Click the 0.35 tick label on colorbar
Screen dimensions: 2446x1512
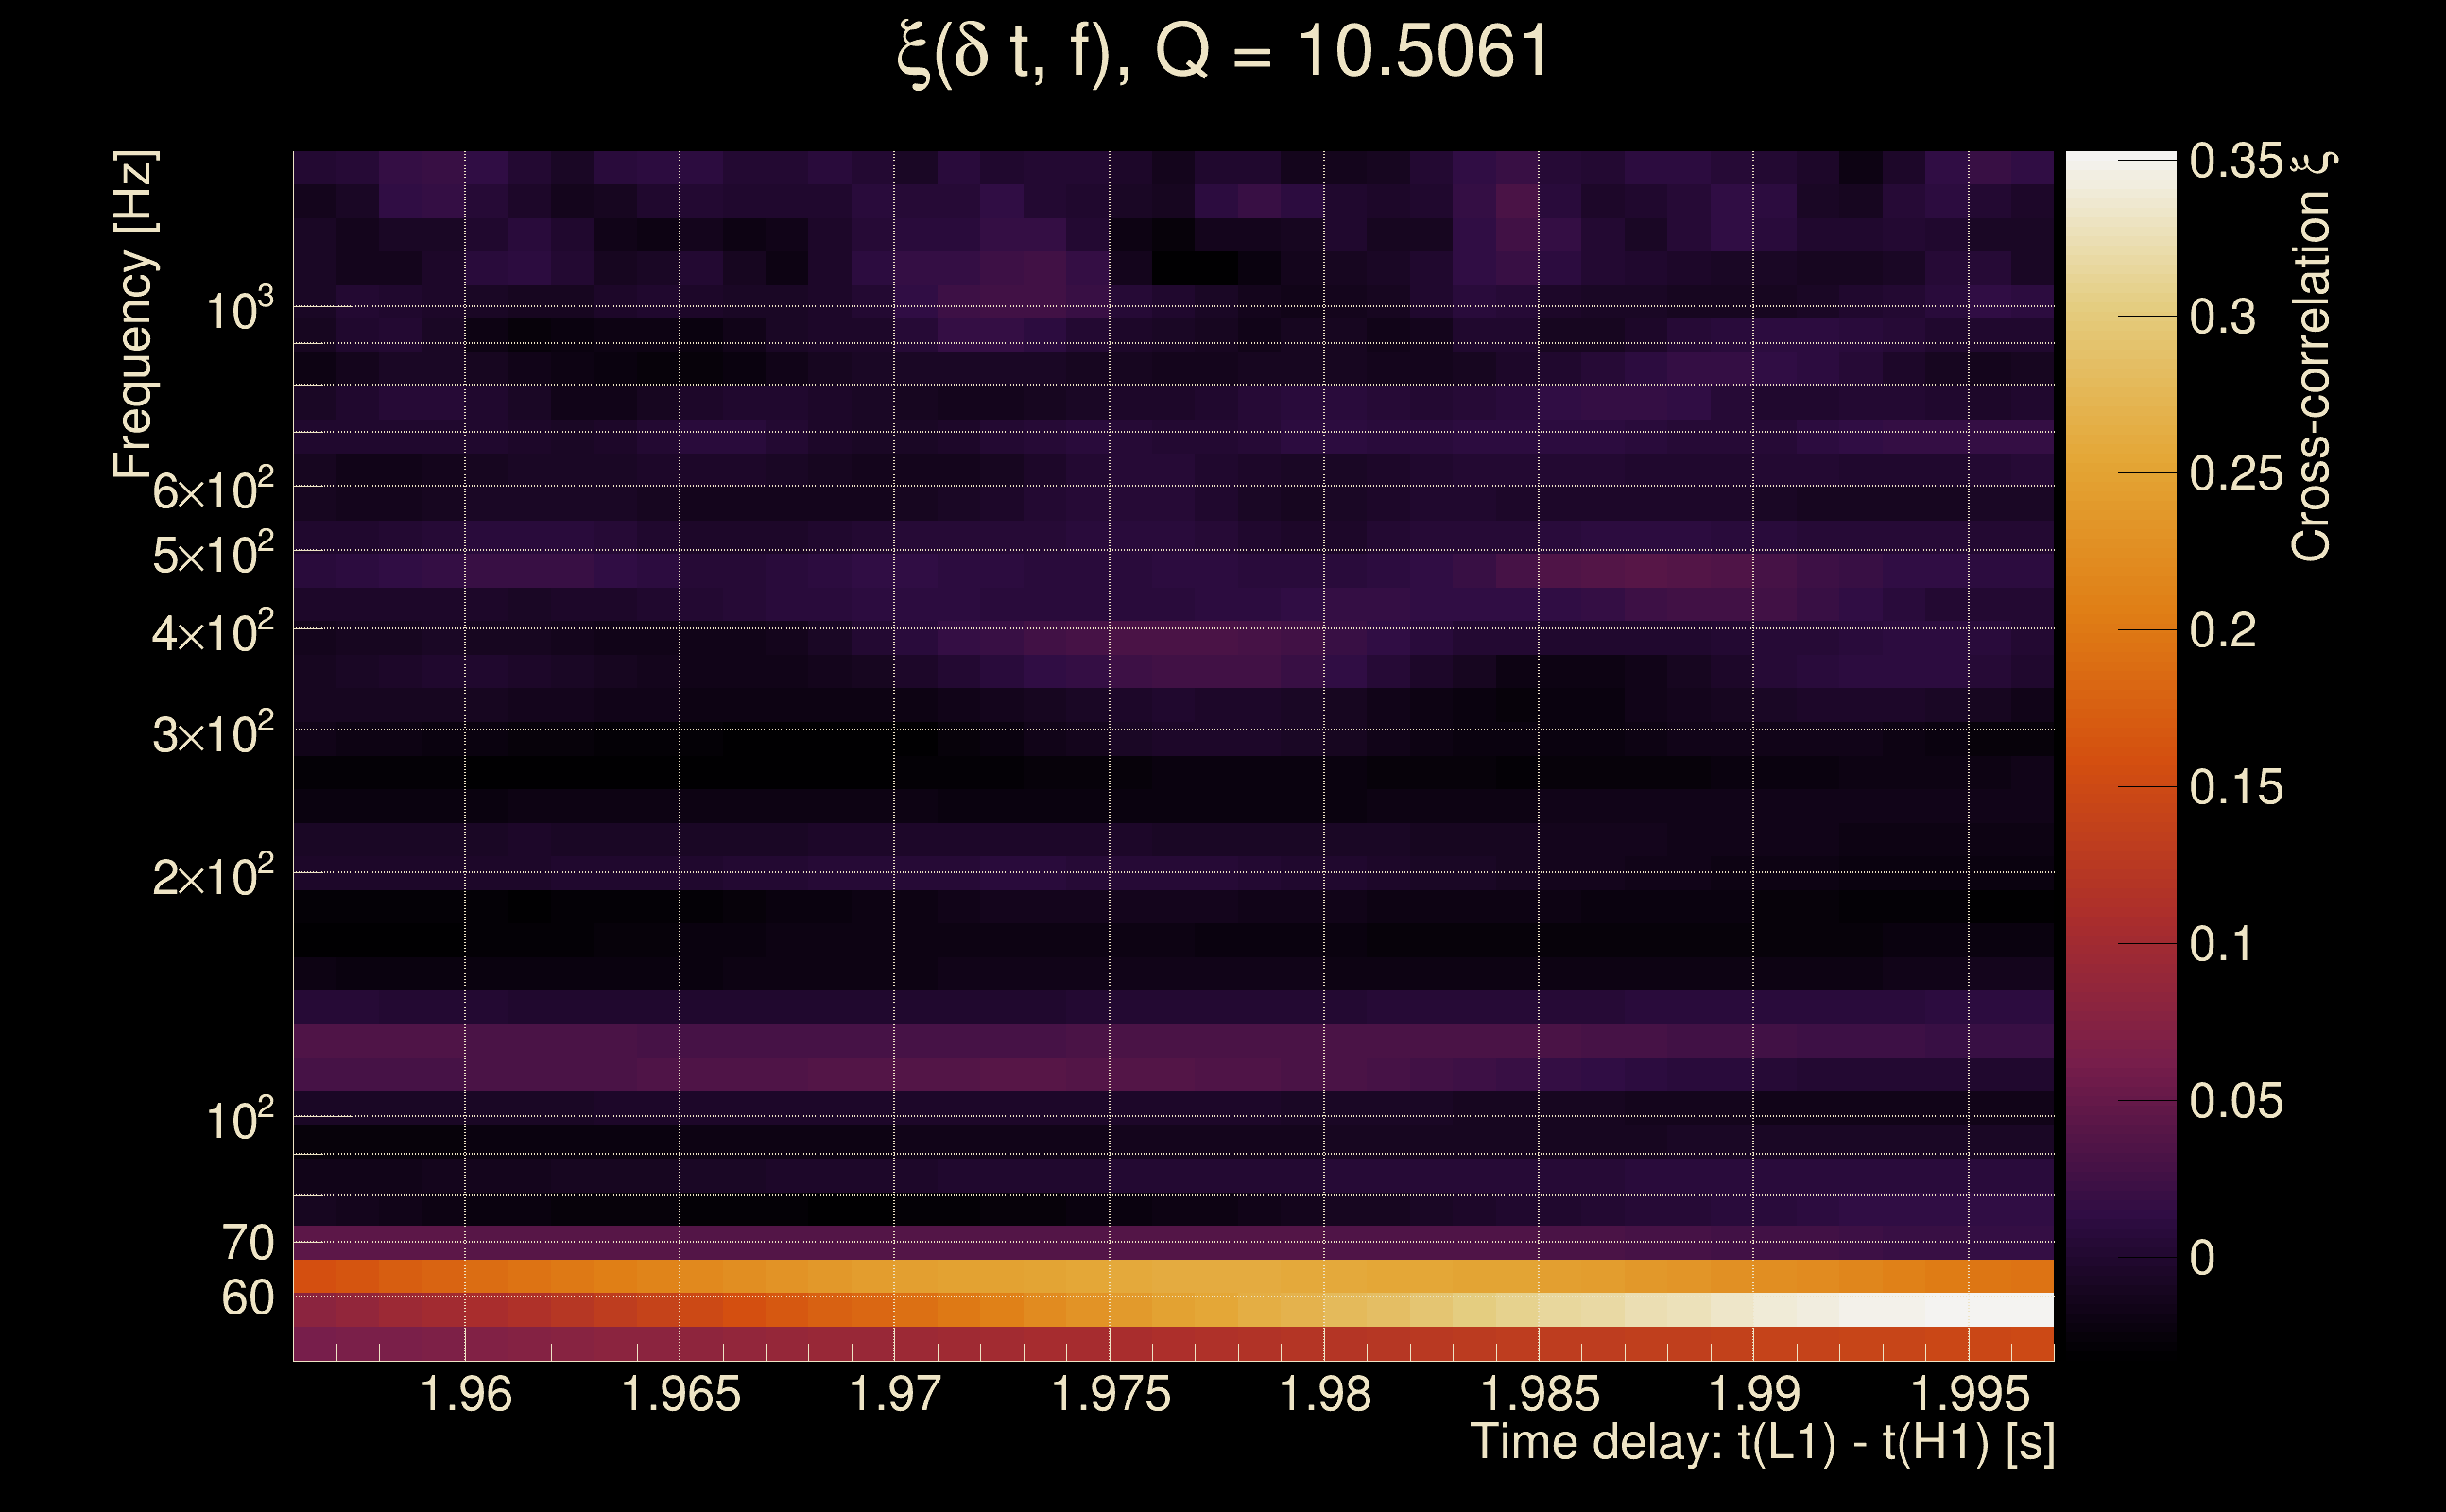pos(2236,161)
